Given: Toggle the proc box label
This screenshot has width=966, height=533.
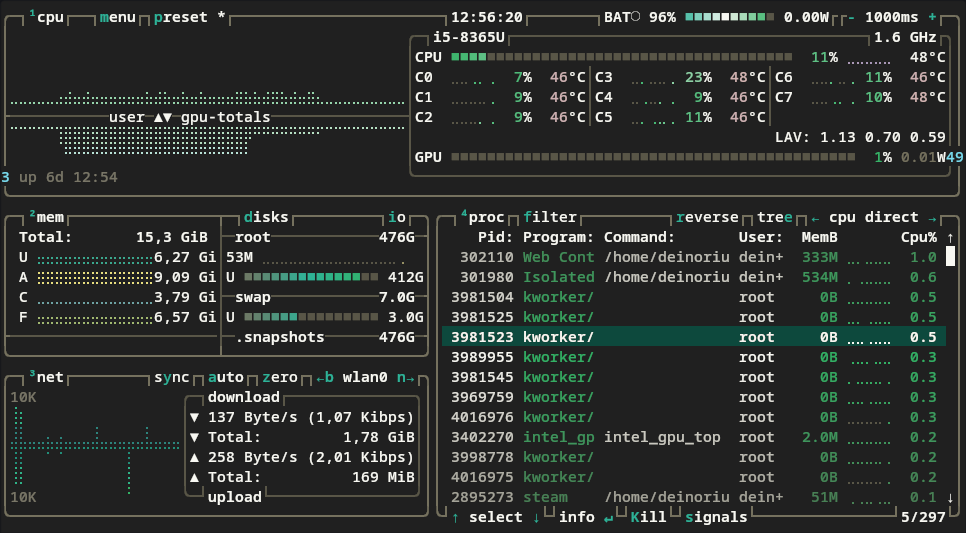Looking at the screenshot, I should point(482,217).
